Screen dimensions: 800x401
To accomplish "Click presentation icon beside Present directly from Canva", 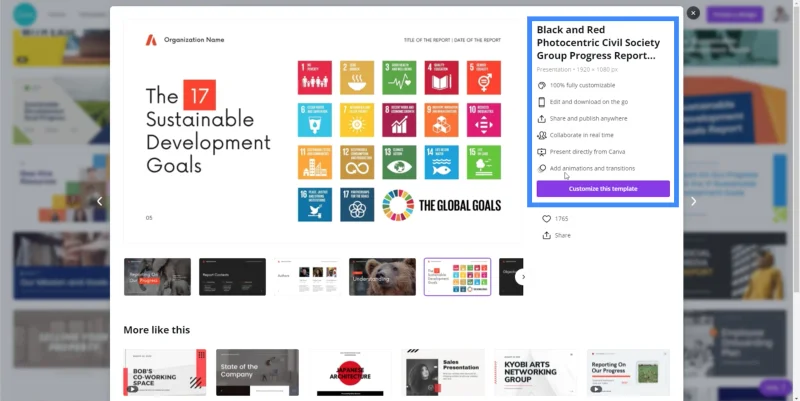I will pos(542,152).
